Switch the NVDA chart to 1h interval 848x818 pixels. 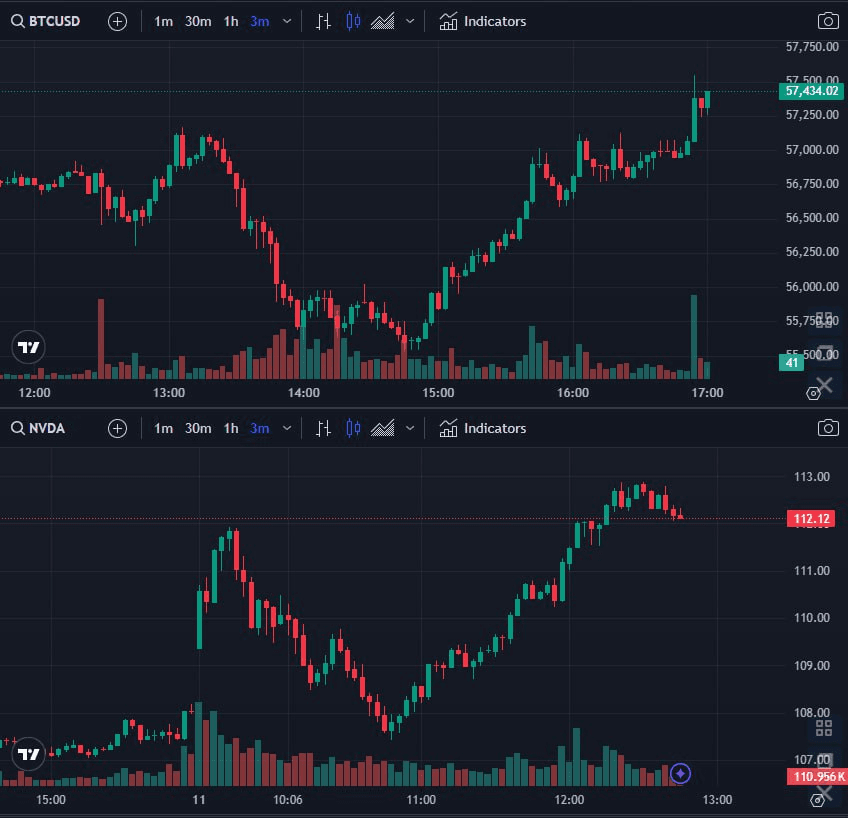(231, 429)
